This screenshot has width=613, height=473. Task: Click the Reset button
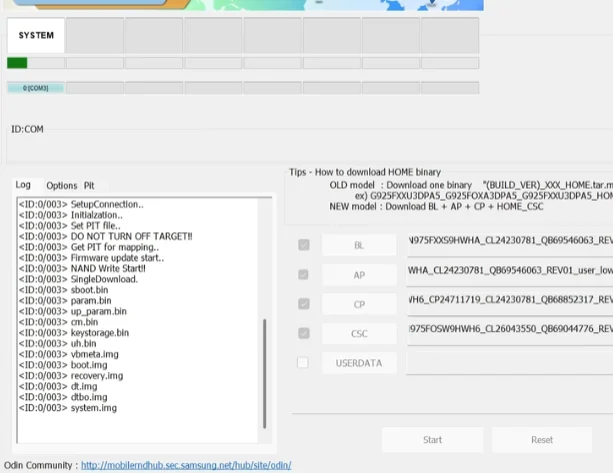(542, 440)
